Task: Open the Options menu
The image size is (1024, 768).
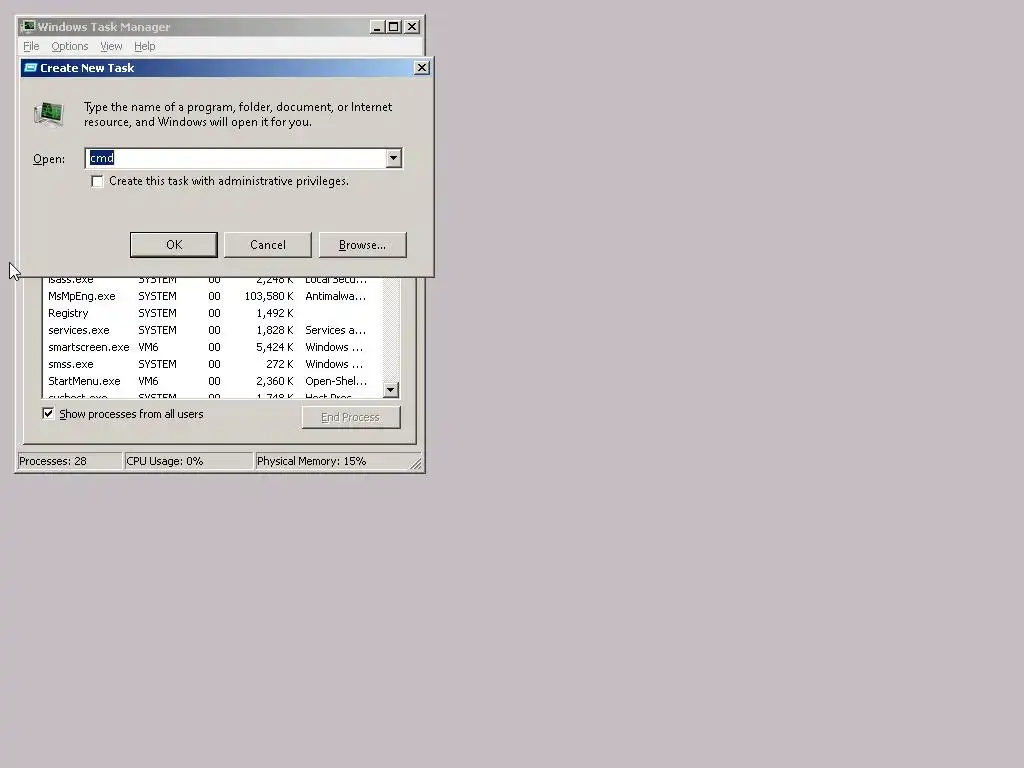Action: click(70, 46)
